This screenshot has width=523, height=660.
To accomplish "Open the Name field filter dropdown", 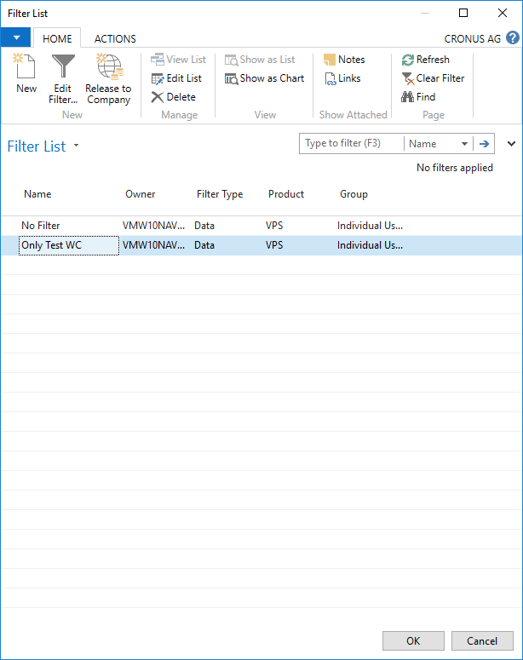I will pos(464,144).
